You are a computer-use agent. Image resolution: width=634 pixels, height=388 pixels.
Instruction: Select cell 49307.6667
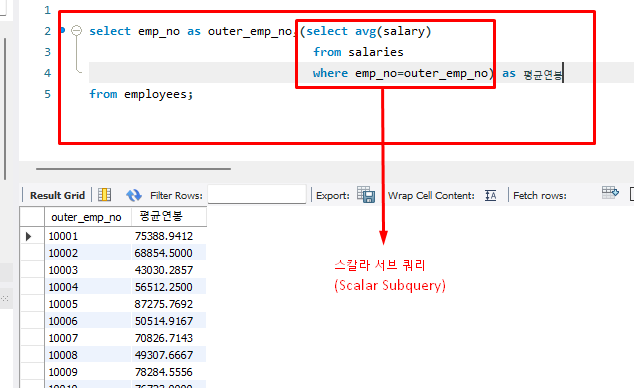pyautogui.click(x=169, y=355)
